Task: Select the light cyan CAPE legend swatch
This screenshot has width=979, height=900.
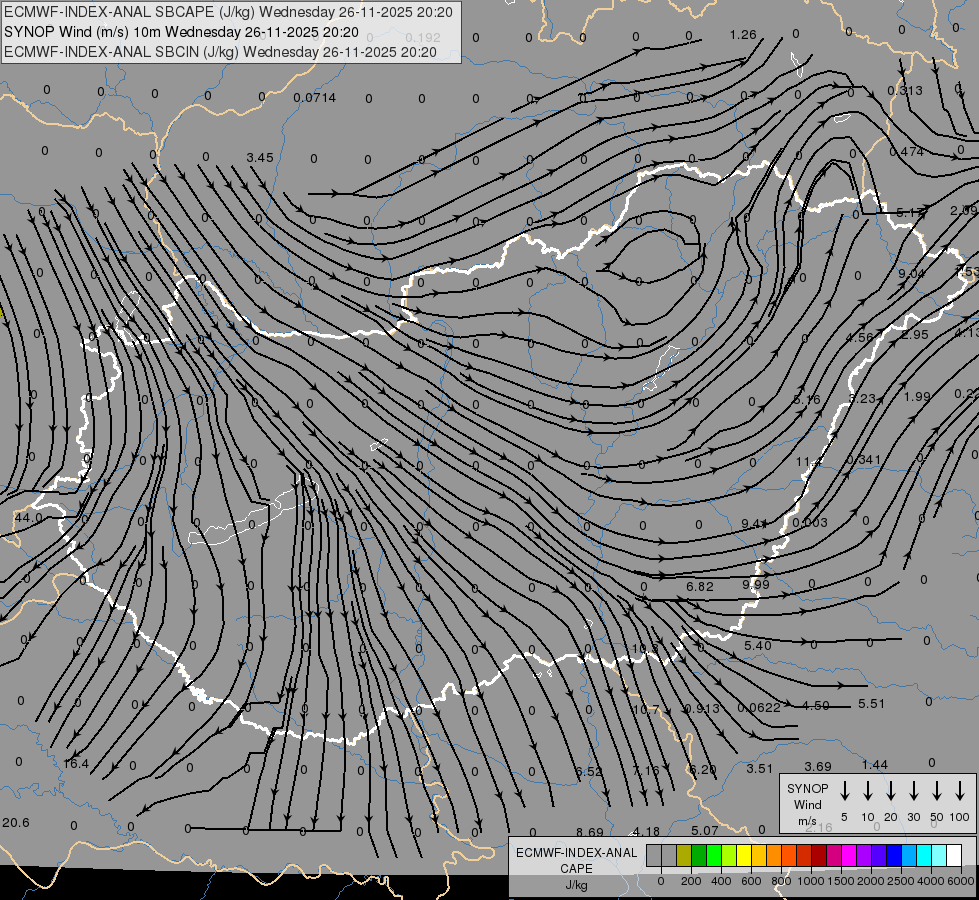Action: (938, 855)
